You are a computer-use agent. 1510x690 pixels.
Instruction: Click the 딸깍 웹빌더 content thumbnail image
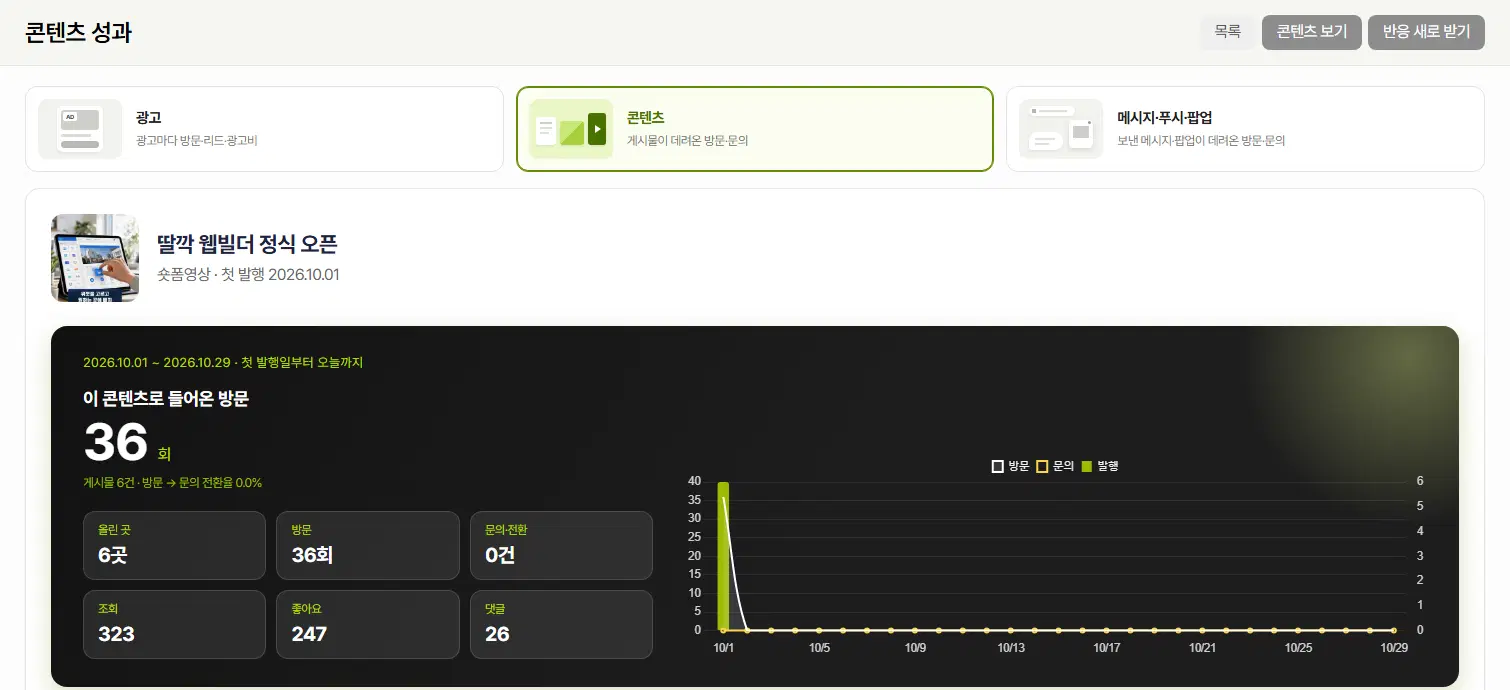pos(95,258)
